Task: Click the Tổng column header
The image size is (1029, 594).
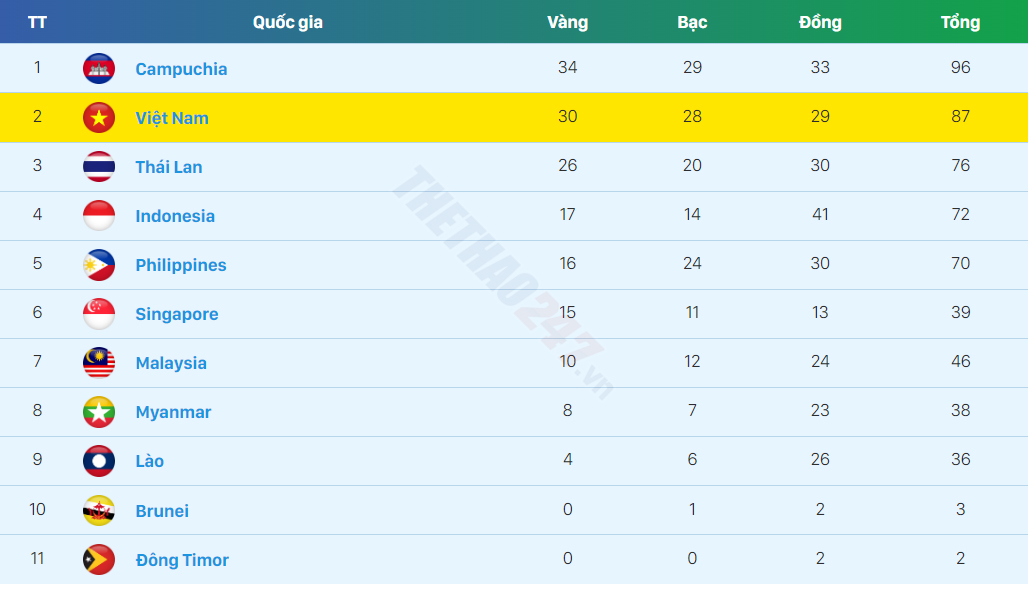Action: tap(960, 22)
